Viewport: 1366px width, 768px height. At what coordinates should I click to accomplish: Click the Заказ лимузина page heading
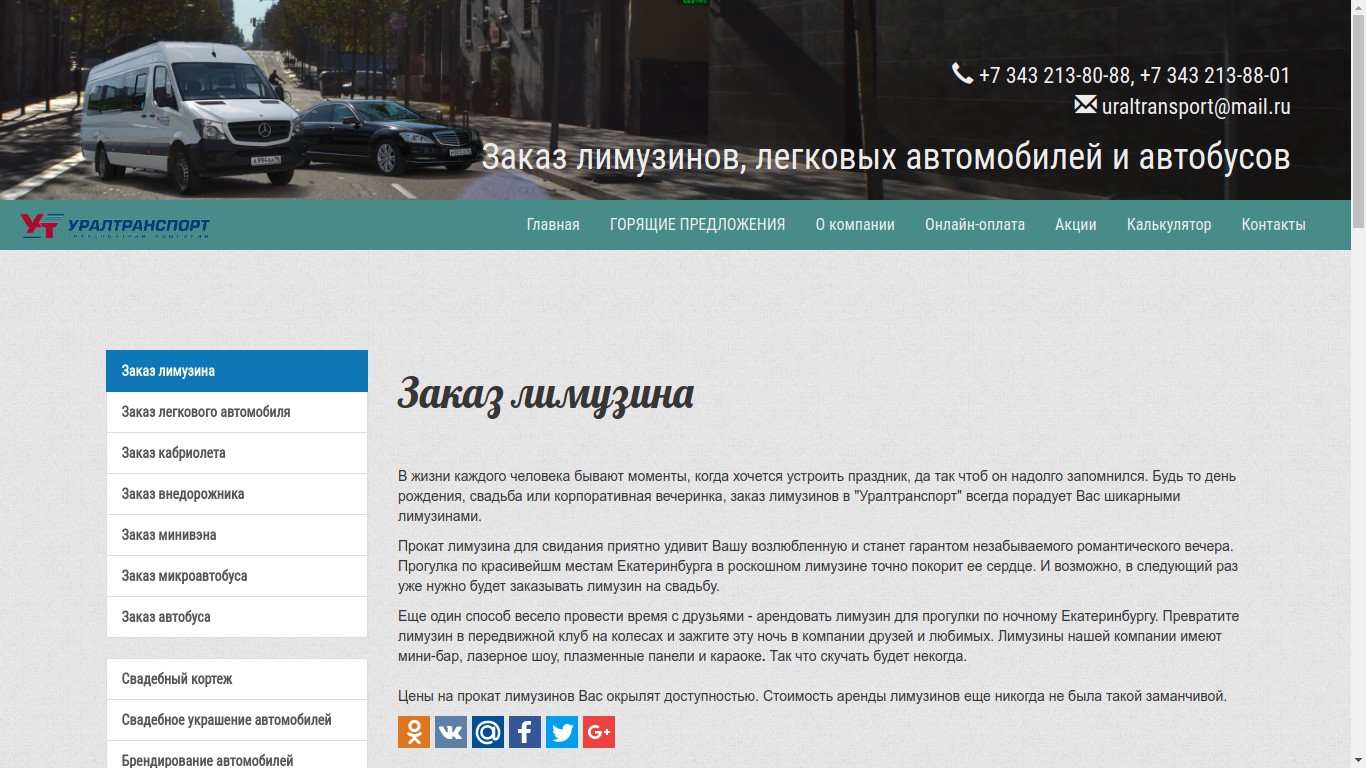(546, 394)
